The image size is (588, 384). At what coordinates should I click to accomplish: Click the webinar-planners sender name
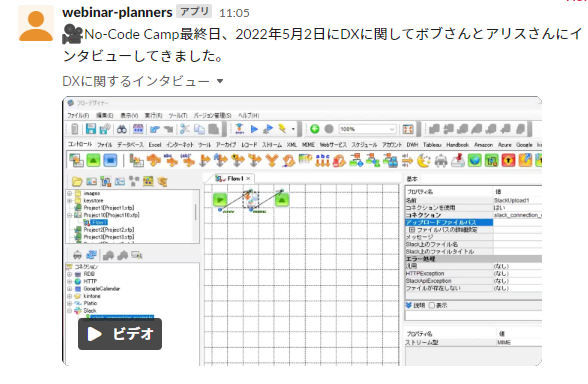117,12
